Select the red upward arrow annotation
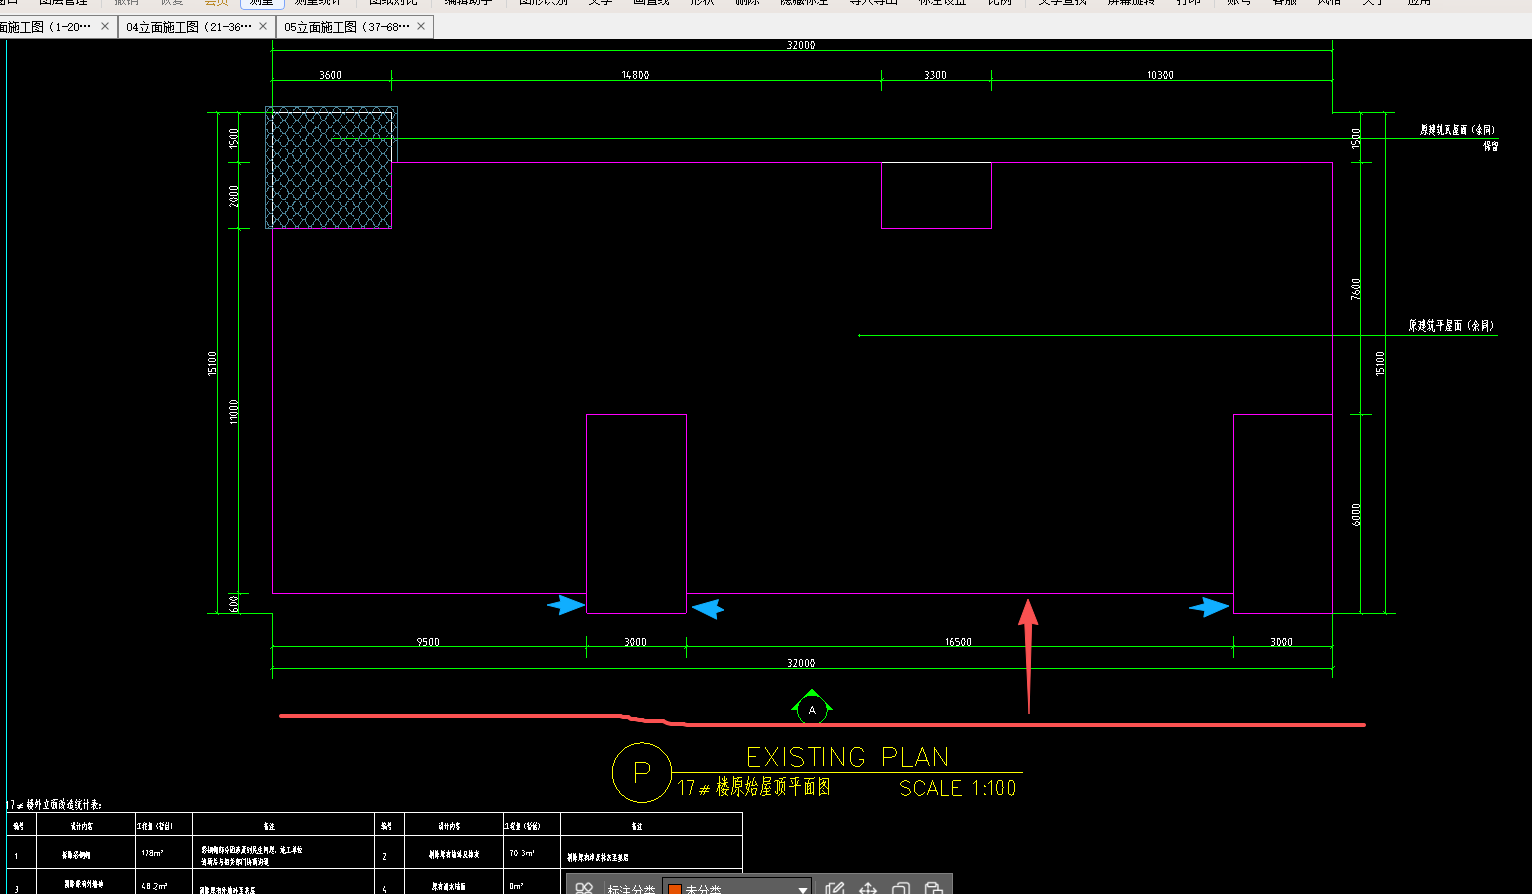This screenshot has width=1532, height=894. click(x=1028, y=655)
